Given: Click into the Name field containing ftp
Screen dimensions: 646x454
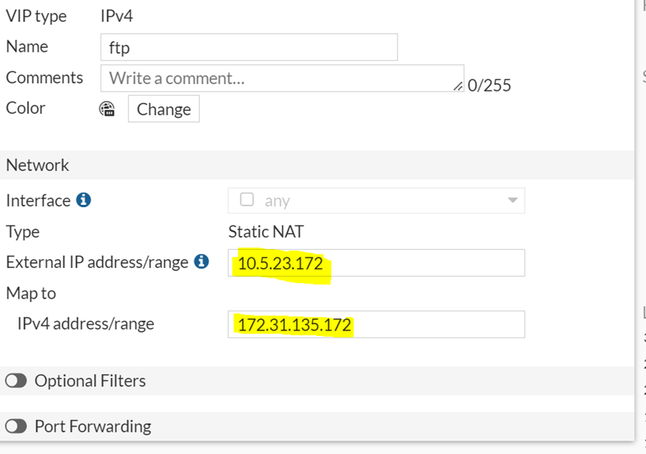Looking at the screenshot, I should tap(249, 47).
